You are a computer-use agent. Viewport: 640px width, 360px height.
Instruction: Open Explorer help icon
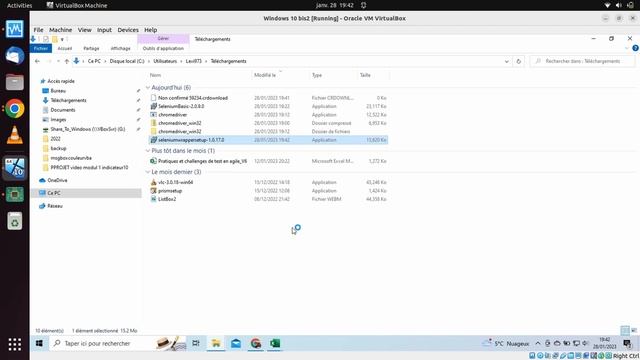(635, 48)
